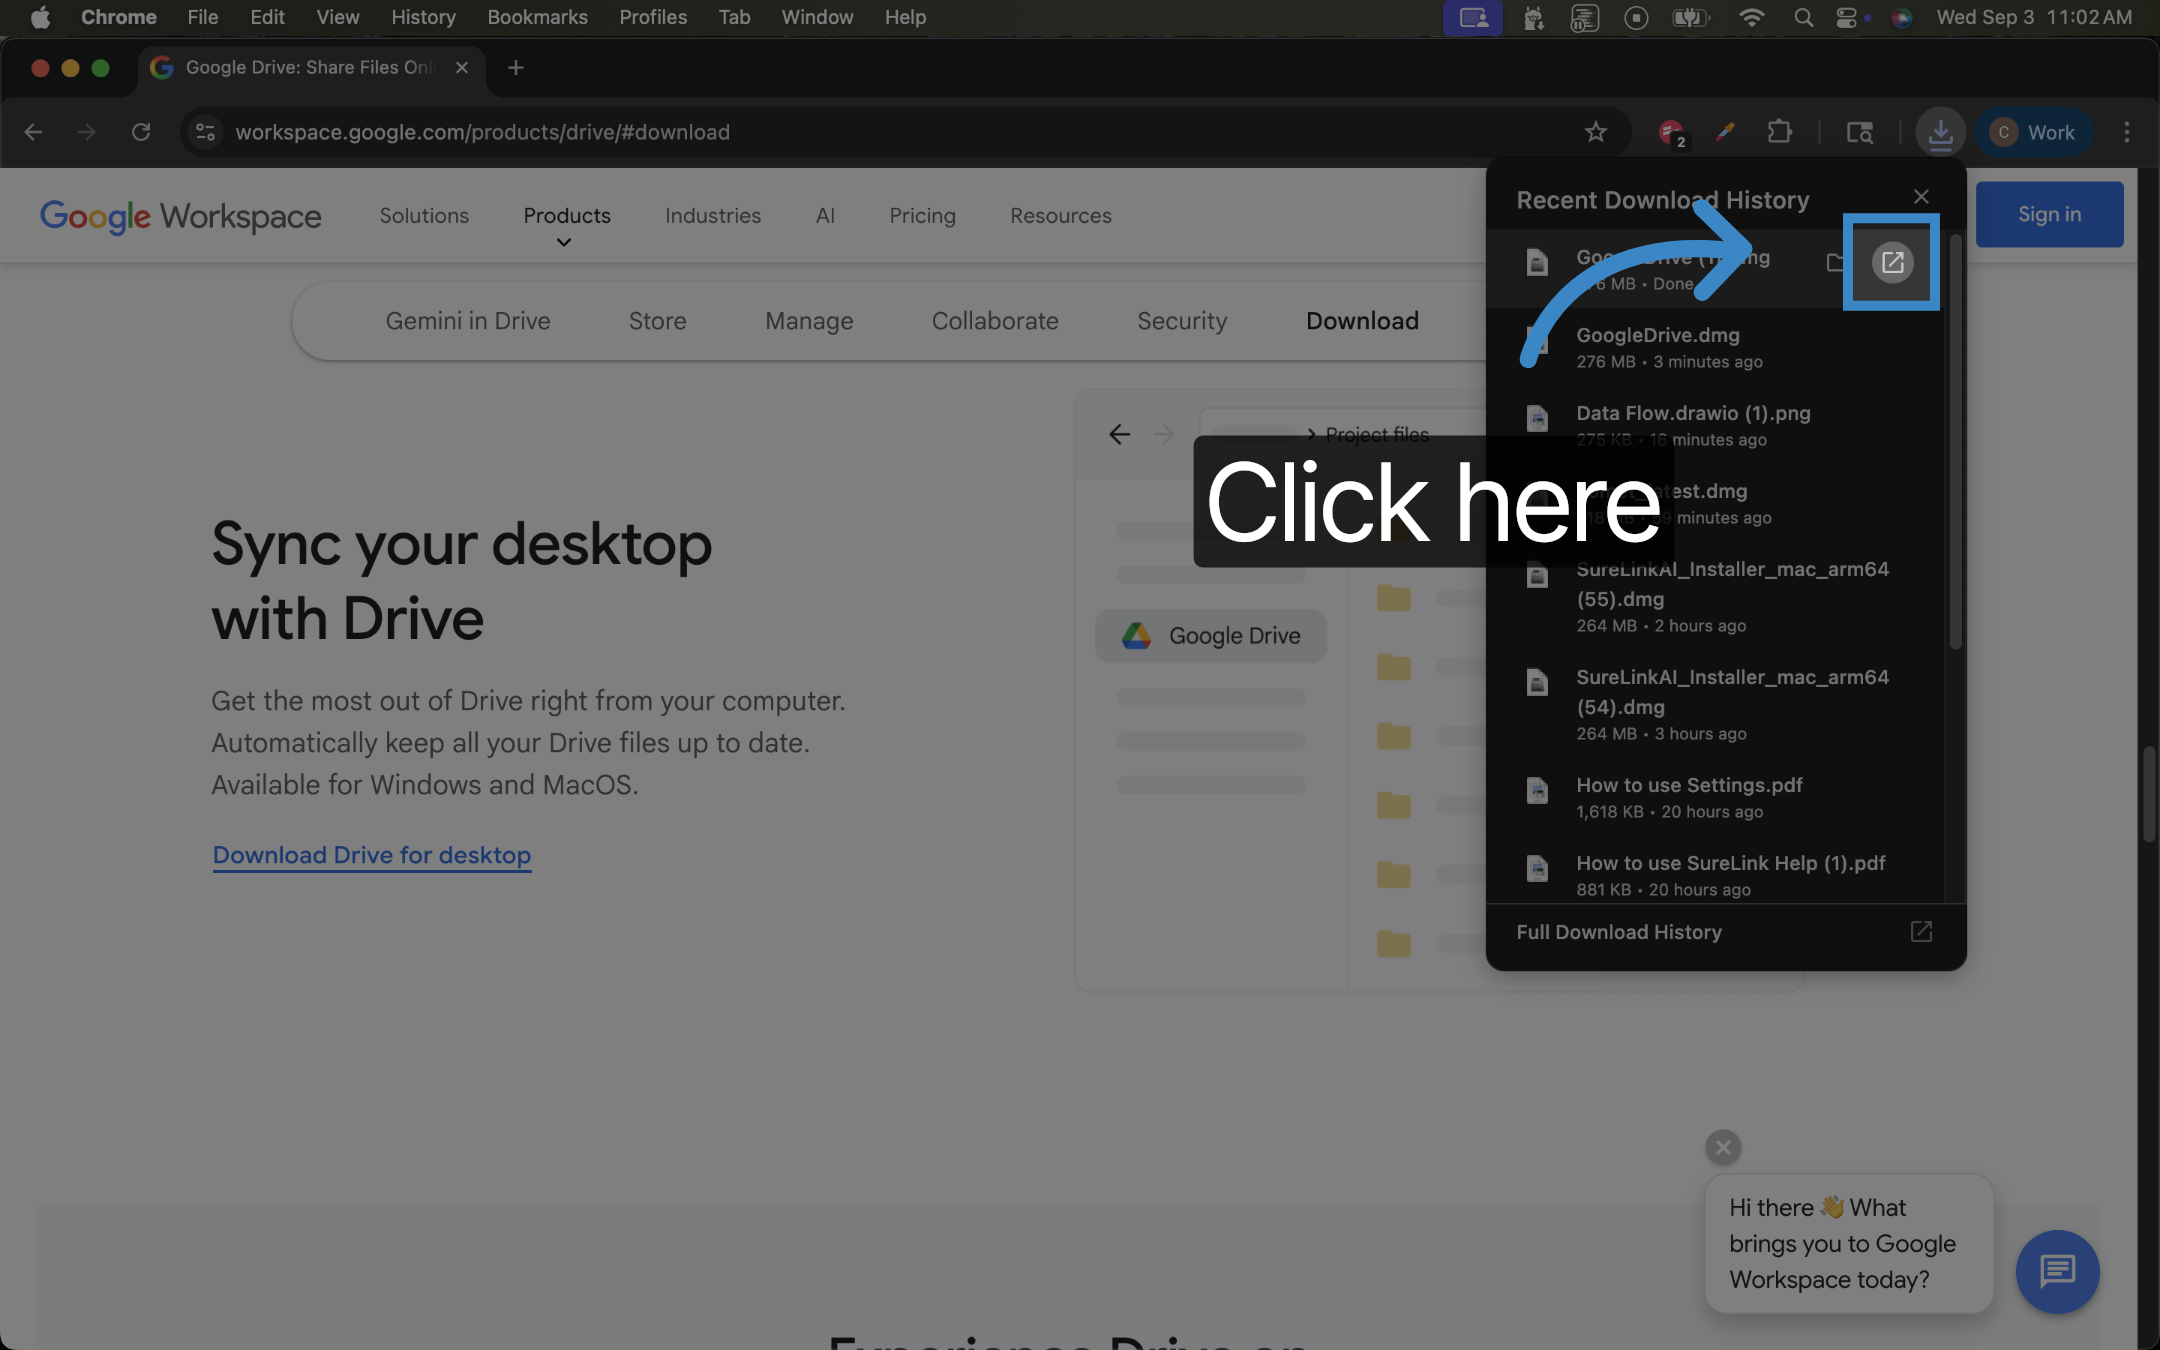
Task: Open the Profiles menu in menu bar
Action: point(653,17)
